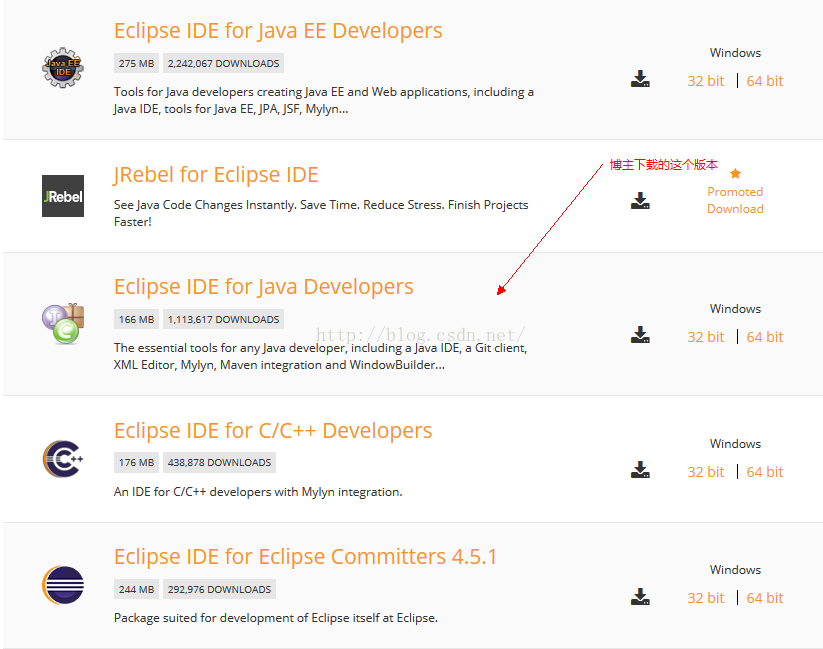Open Eclipse IDE for Eclipse Committers 4.5.1 title
Viewport: 823px width, 649px height.
click(x=305, y=557)
